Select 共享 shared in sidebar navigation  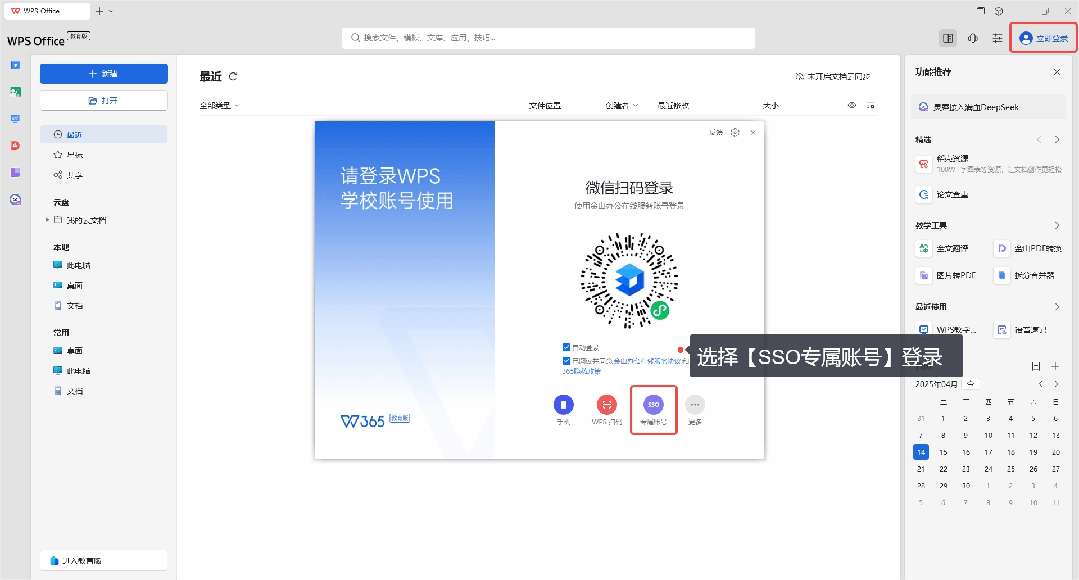103,175
